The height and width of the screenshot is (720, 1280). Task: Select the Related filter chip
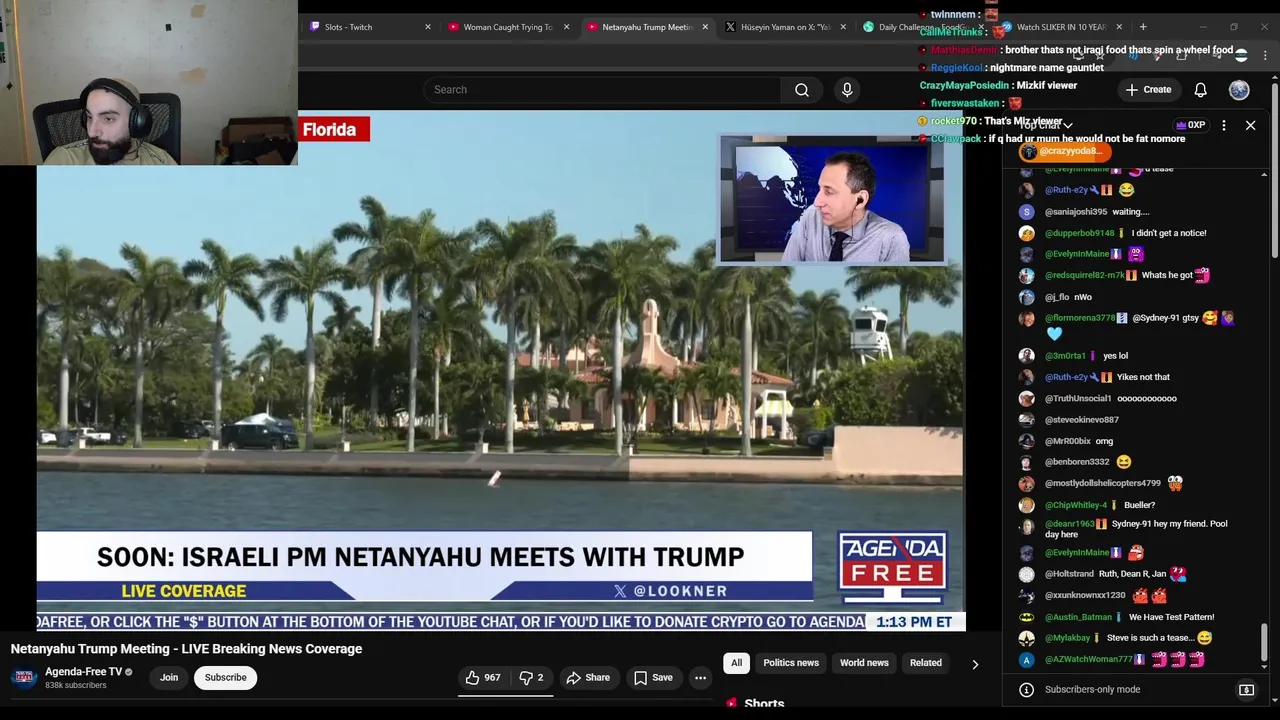926,663
